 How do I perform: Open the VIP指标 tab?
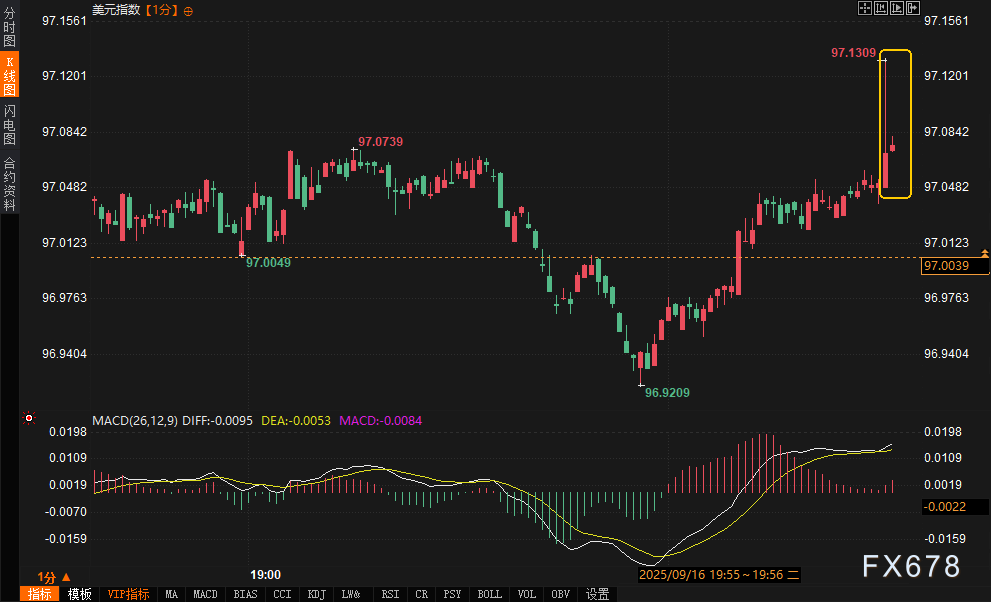129,594
